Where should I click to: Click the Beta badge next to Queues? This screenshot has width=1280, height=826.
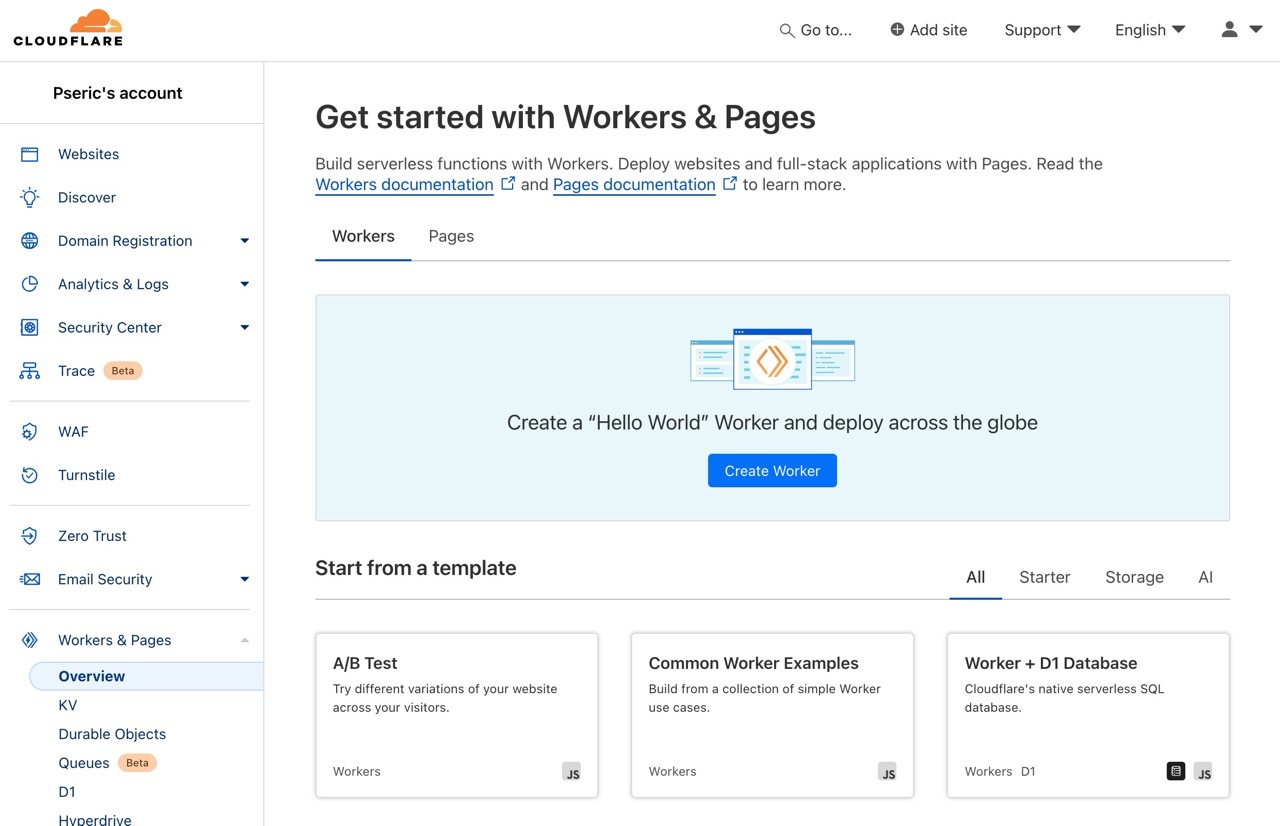click(x=138, y=763)
